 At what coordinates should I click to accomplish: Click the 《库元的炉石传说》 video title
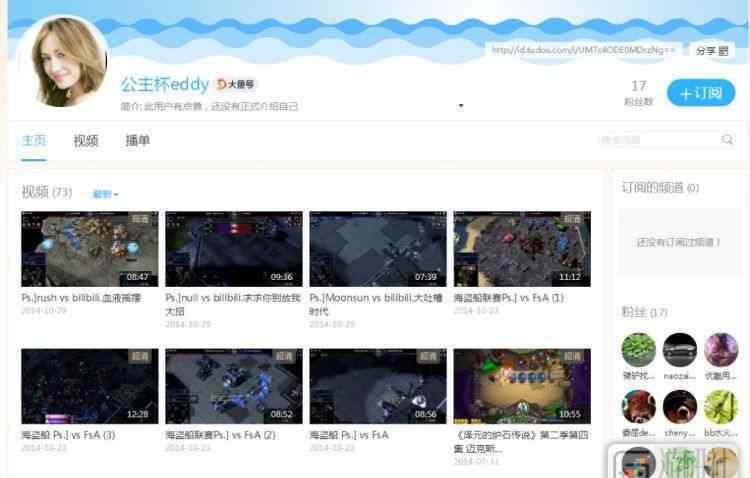click(521, 442)
